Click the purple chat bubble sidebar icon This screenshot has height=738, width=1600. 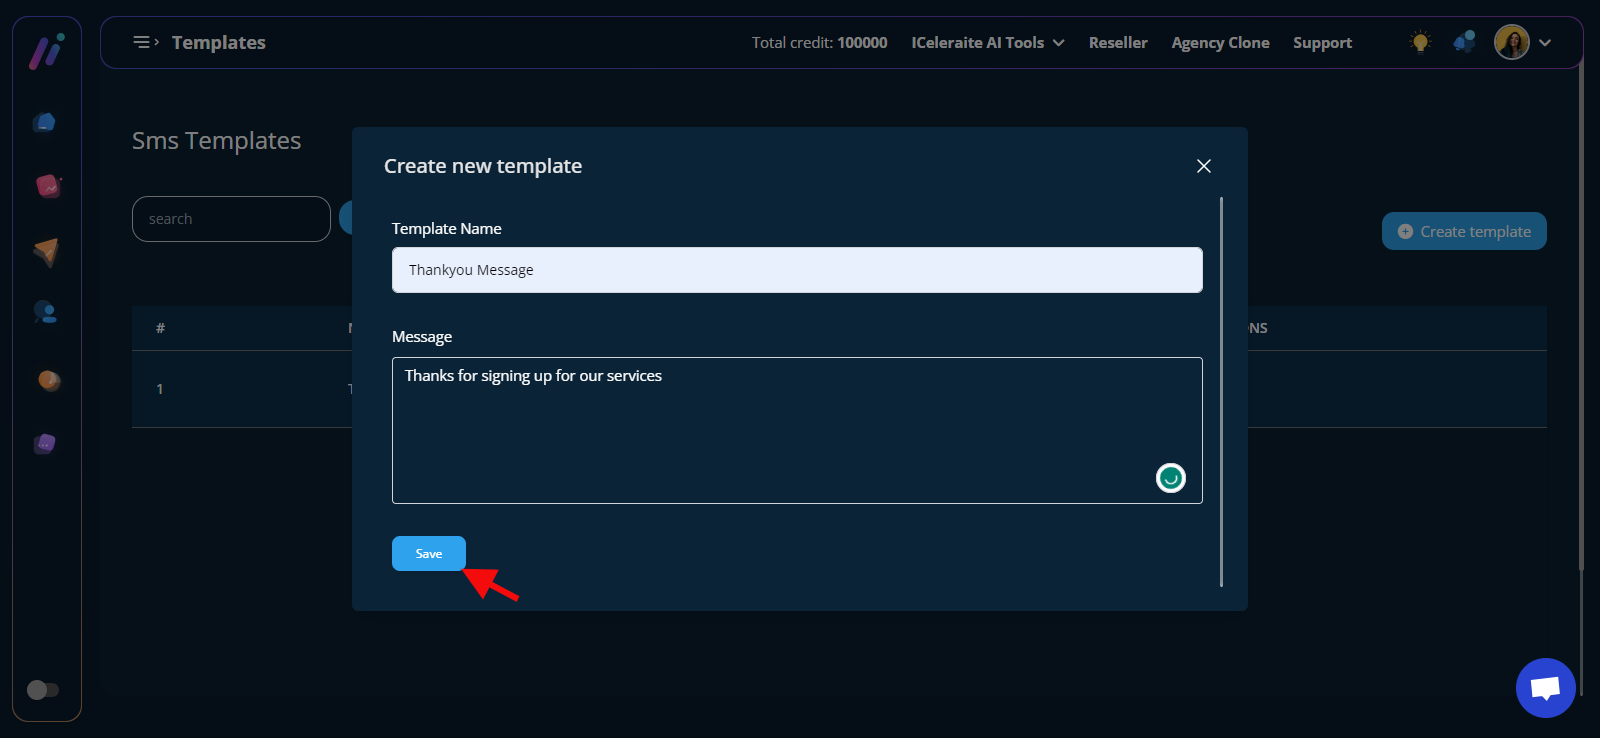[x=45, y=443]
